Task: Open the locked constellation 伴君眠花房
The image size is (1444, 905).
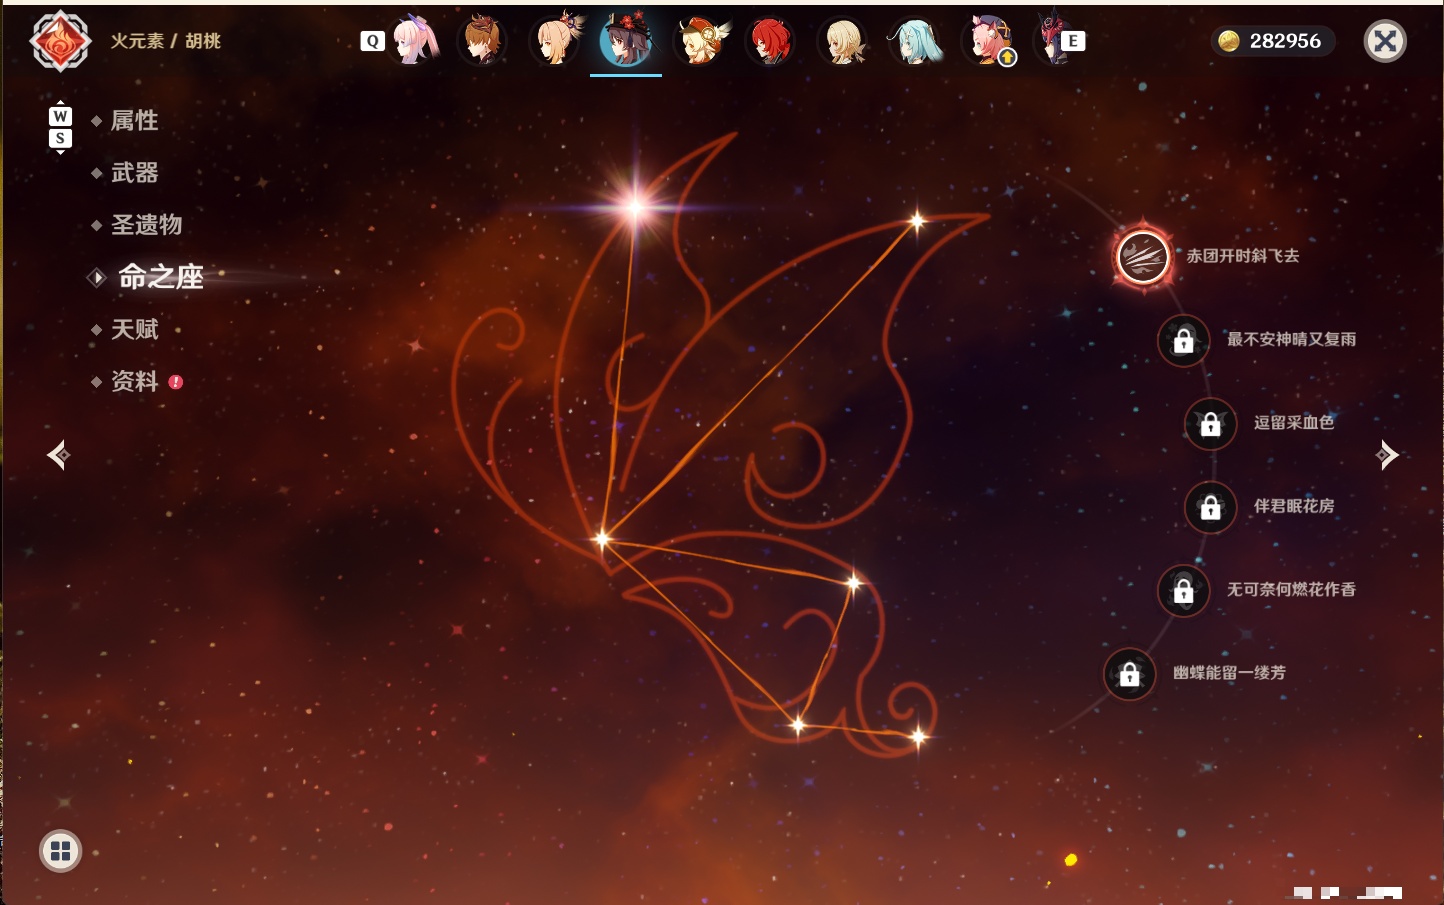Action: (x=1210, y=507)
